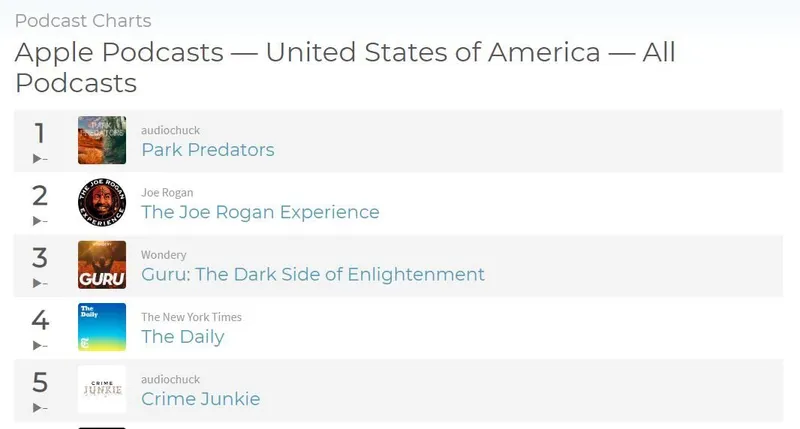Click the rank 2 trend arrow indicator
This screenshot has width=800, height=429.
tap(40, 220)
